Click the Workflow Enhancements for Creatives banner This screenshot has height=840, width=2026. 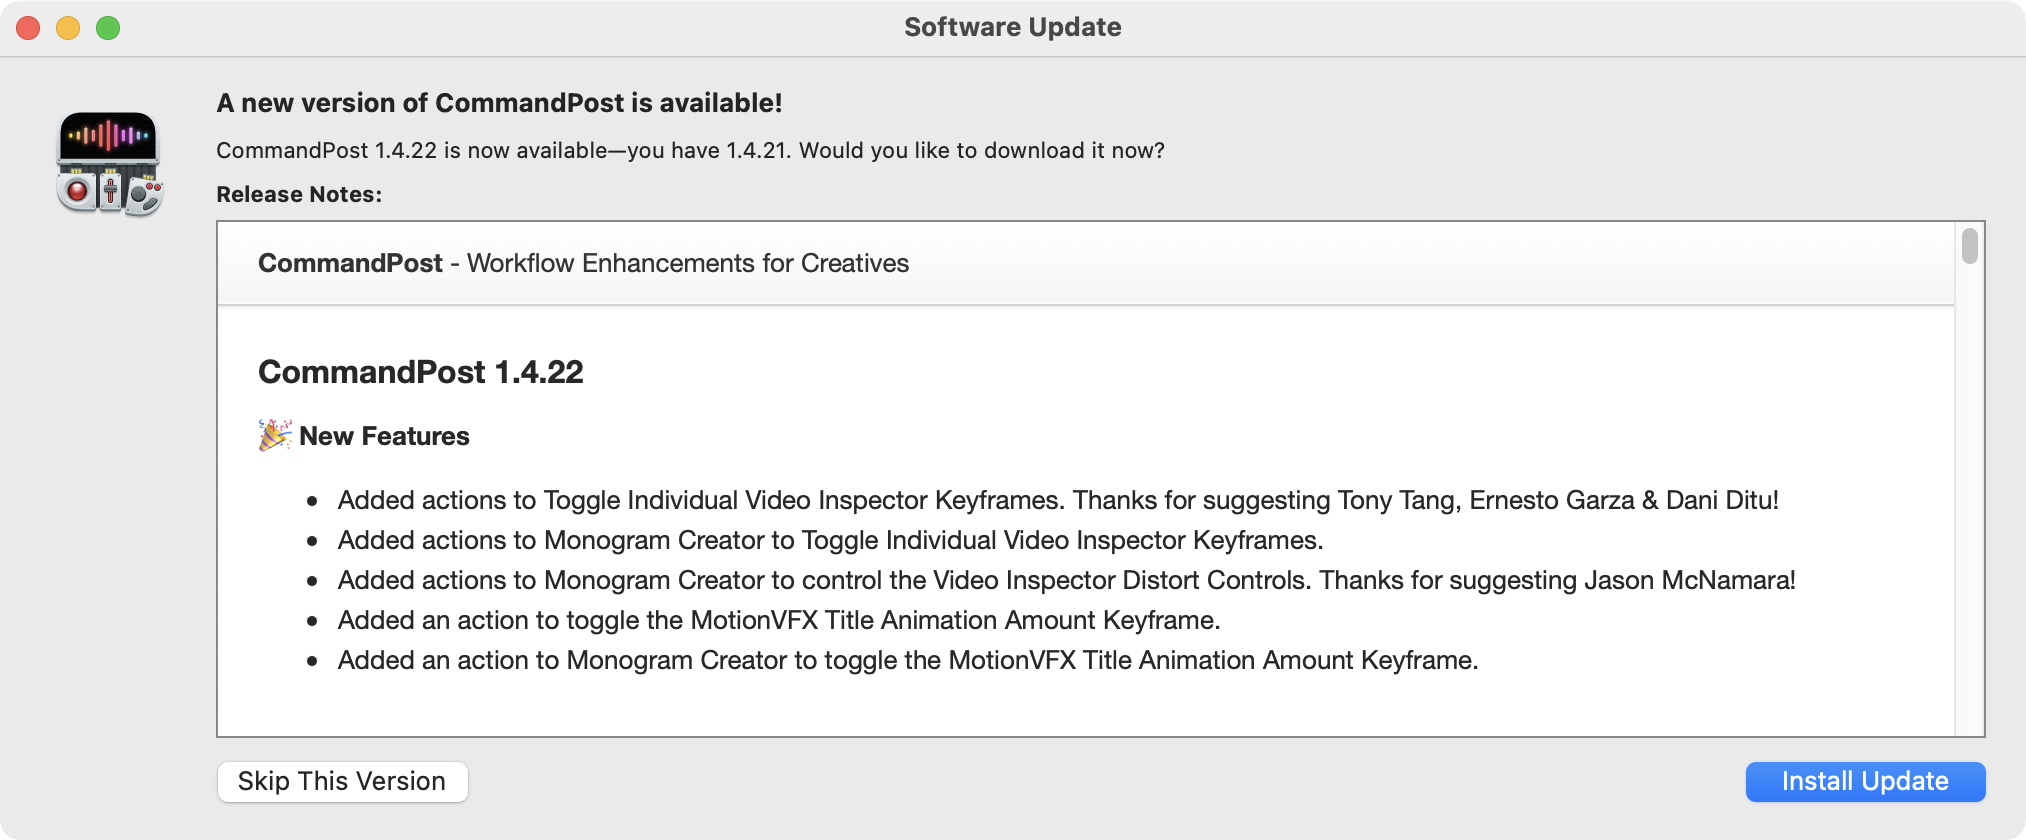point(583,263)
